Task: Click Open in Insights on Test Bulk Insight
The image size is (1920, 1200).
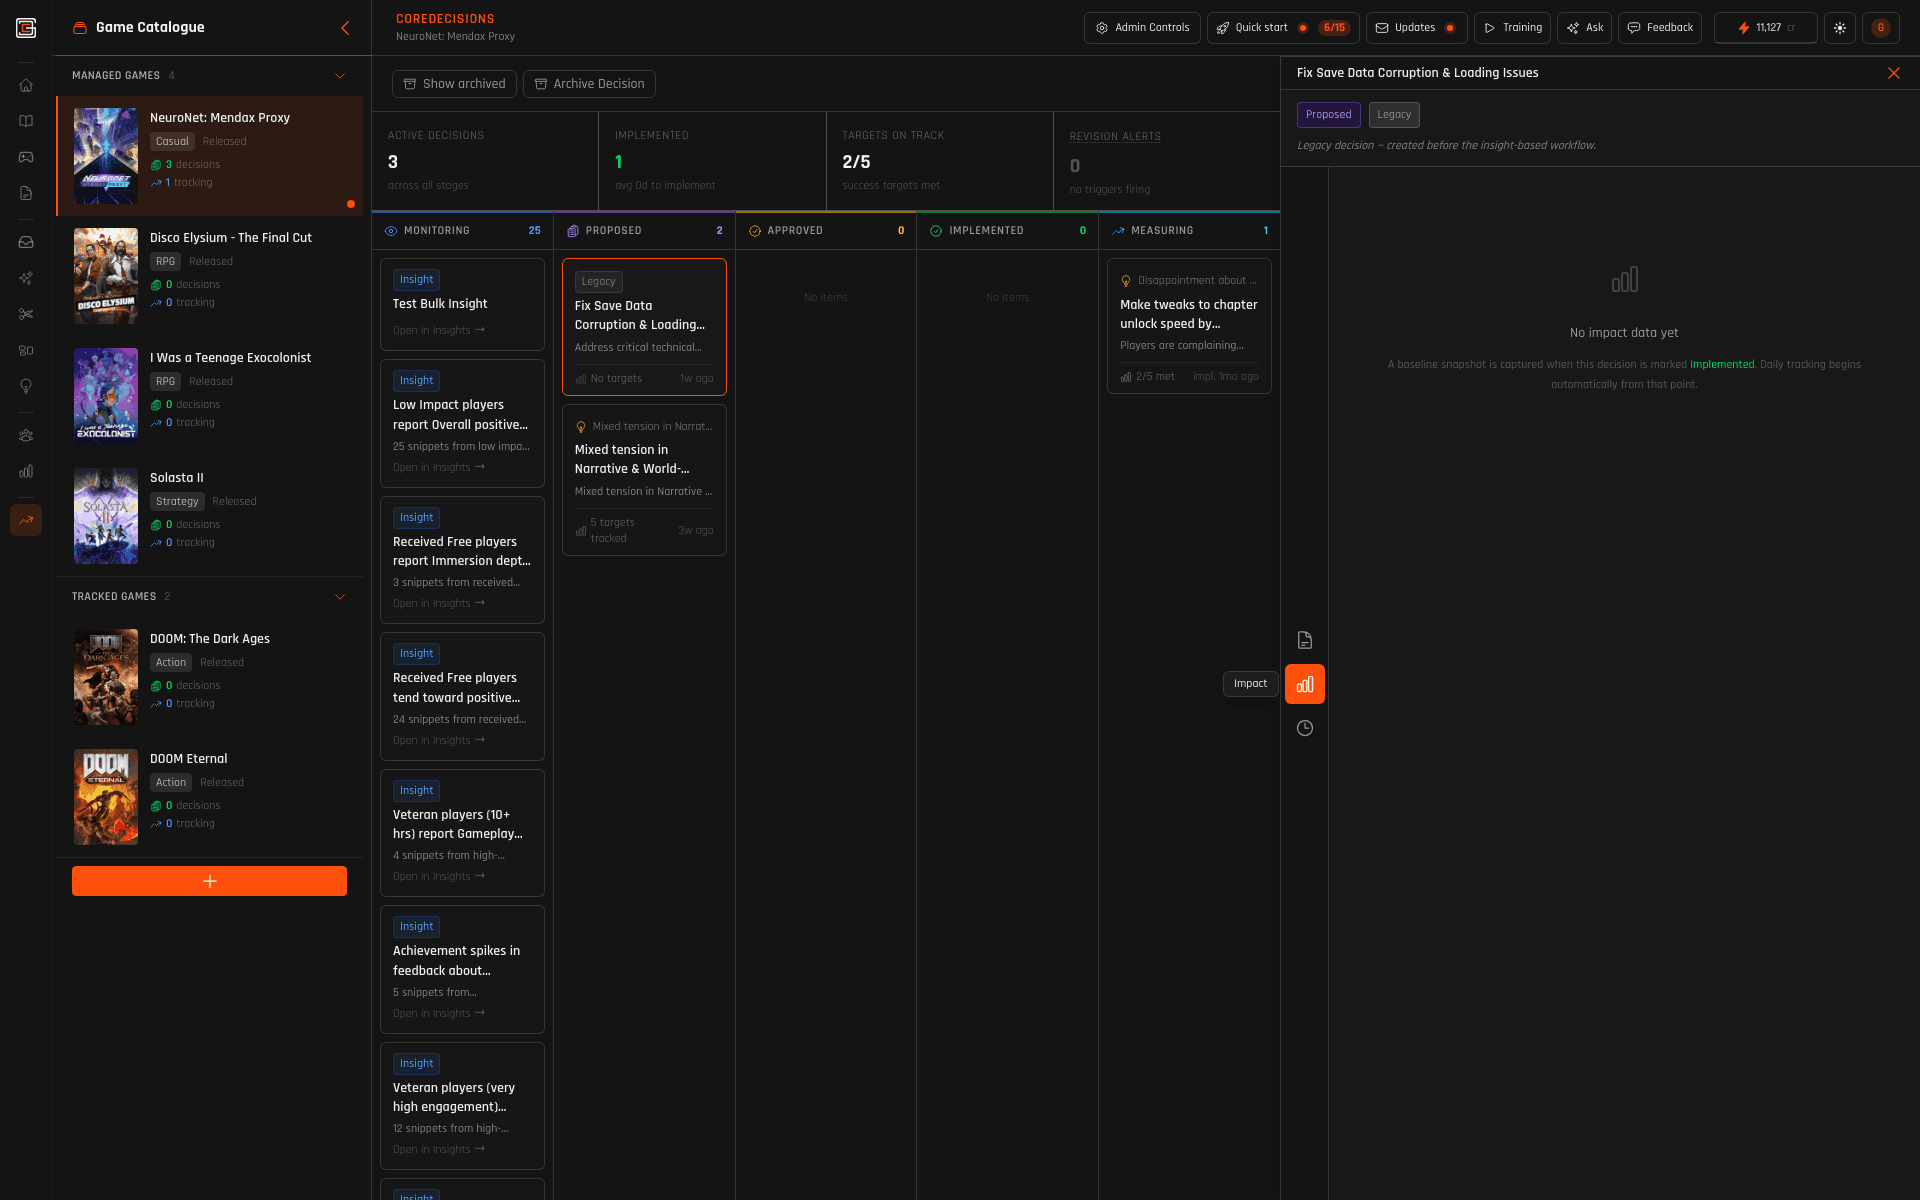Action: (x=438, y=330)
